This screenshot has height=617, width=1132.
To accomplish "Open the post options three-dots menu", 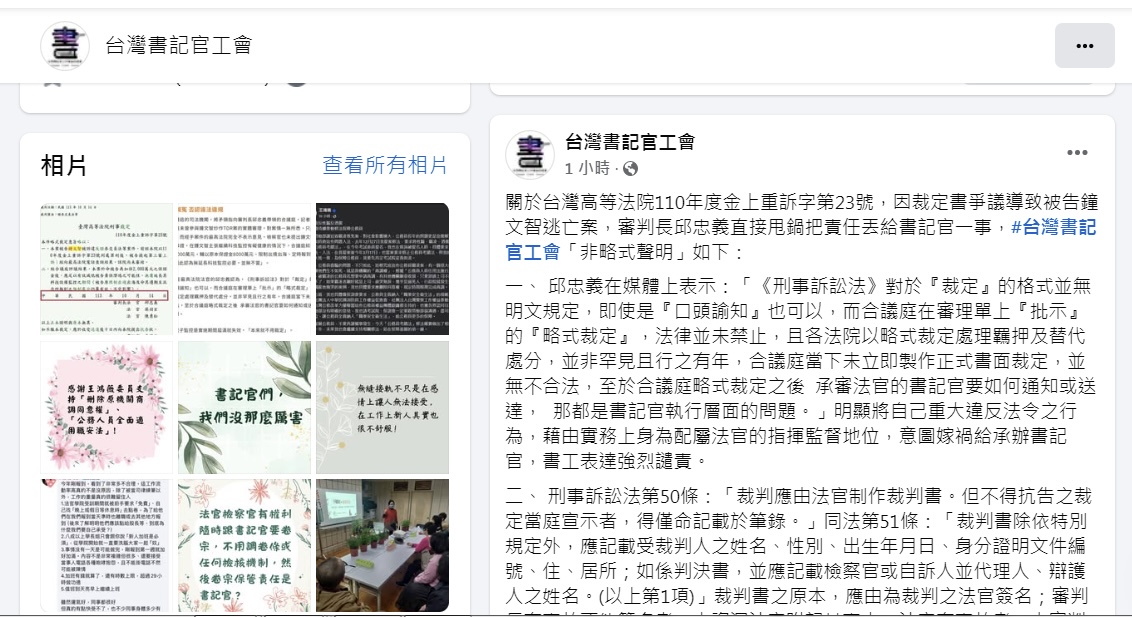I will point(1077,152).
